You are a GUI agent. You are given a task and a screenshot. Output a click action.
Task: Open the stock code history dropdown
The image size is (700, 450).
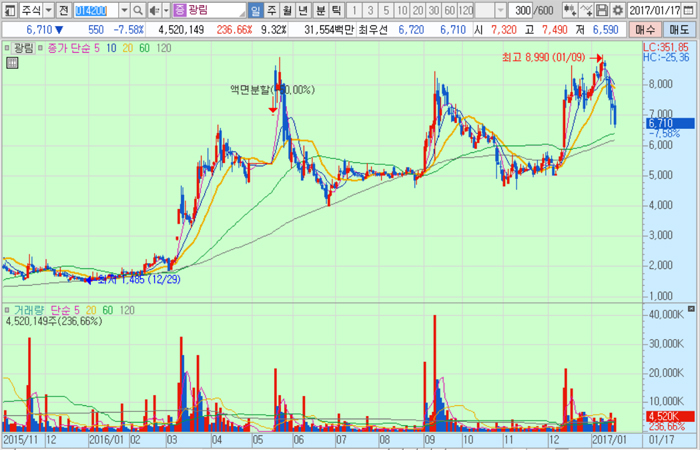tap(124, 10)
